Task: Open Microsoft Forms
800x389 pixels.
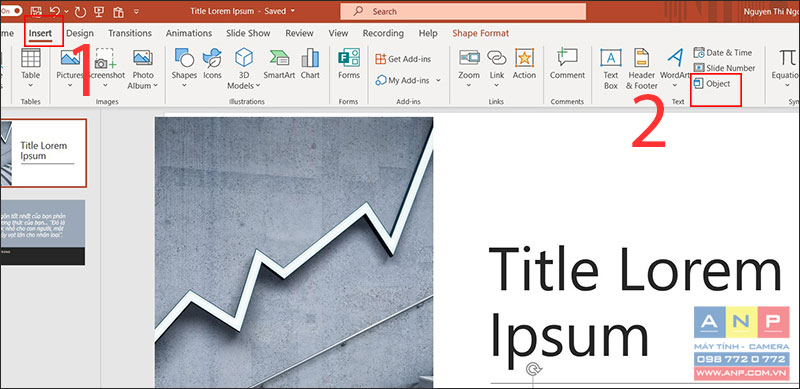Action: [348, 64]
